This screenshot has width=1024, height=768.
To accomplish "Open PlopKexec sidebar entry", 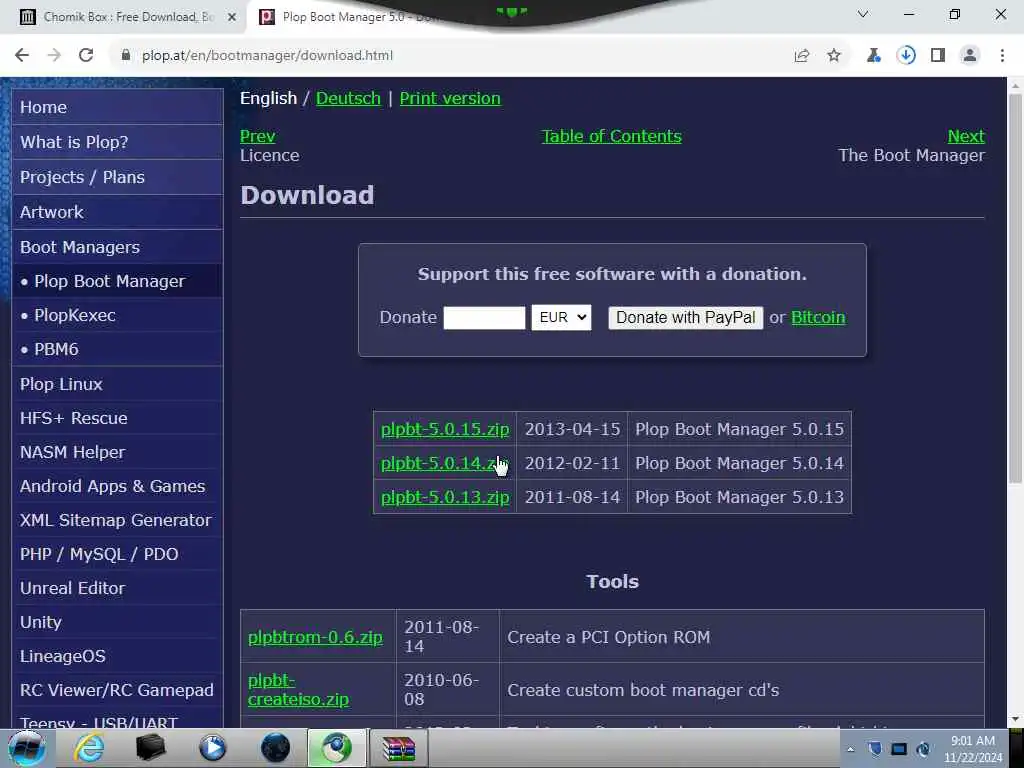I will click(x=118, y=315).
